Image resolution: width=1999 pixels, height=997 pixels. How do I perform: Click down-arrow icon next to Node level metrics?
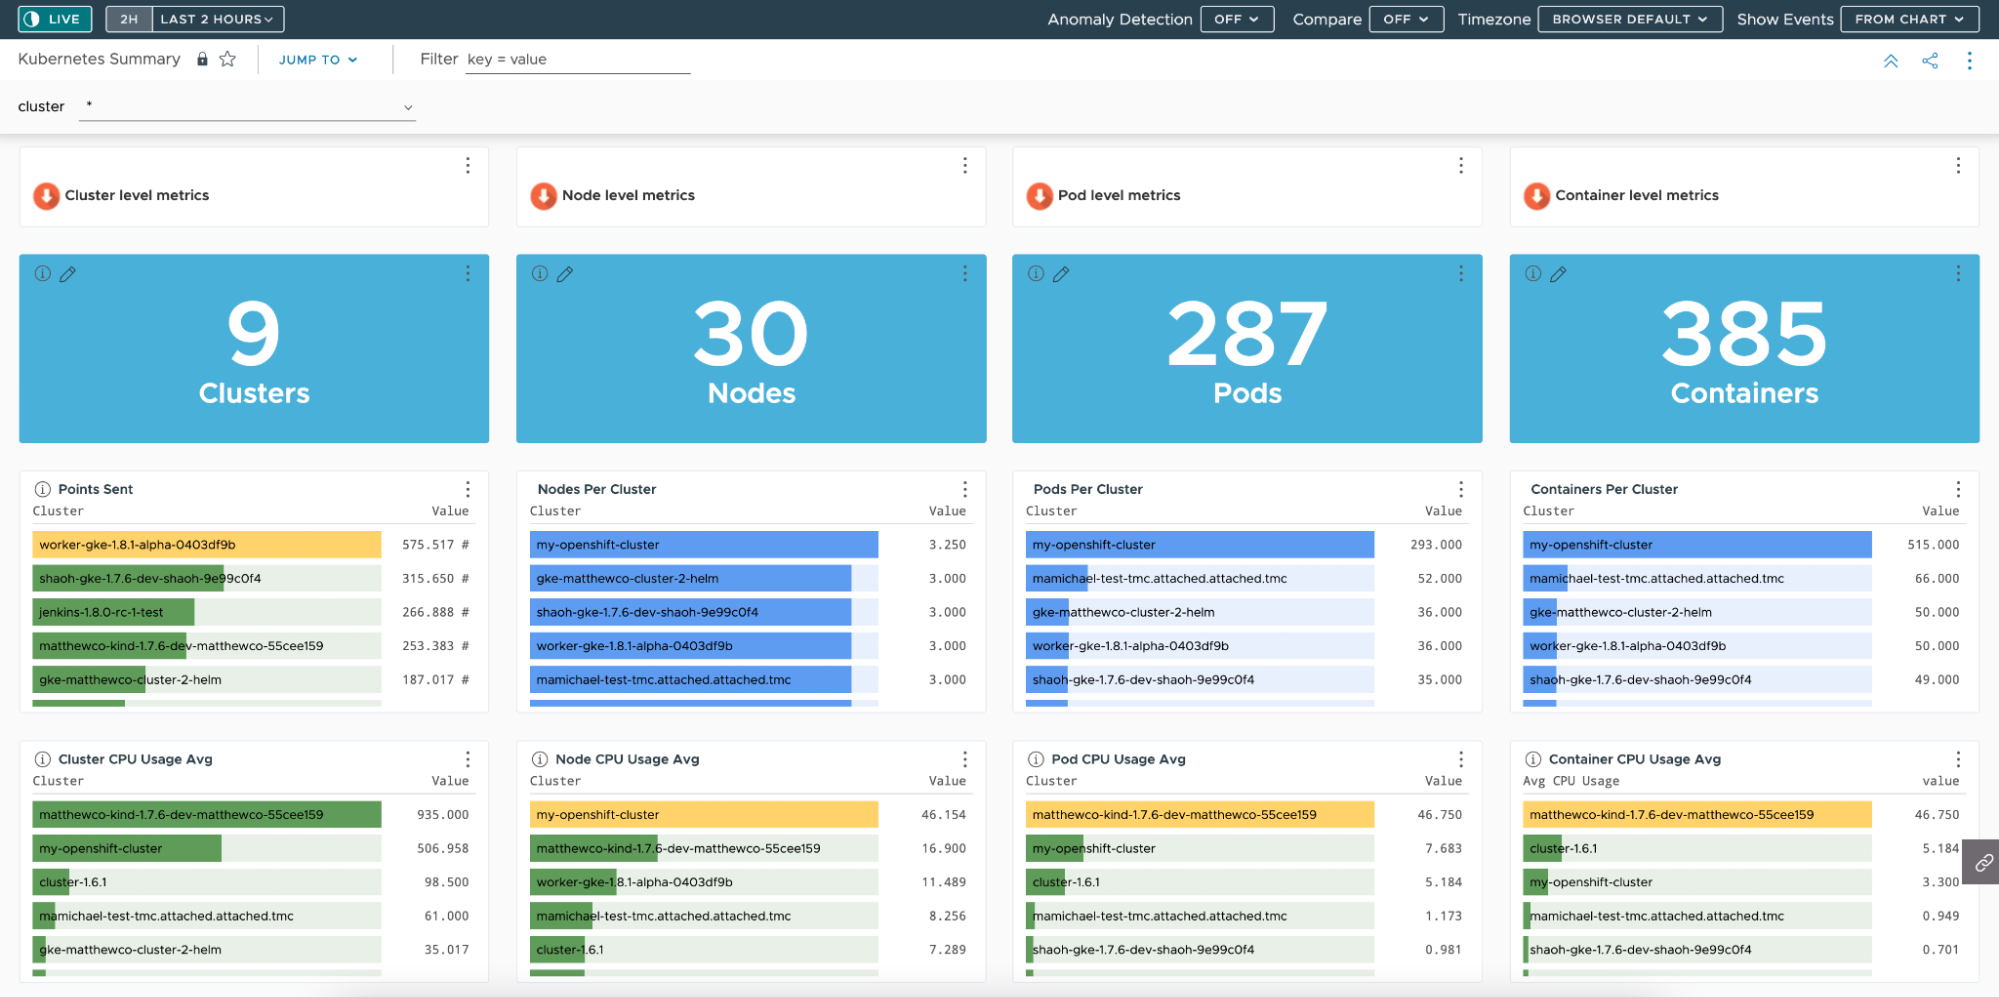tap(543, 196)
